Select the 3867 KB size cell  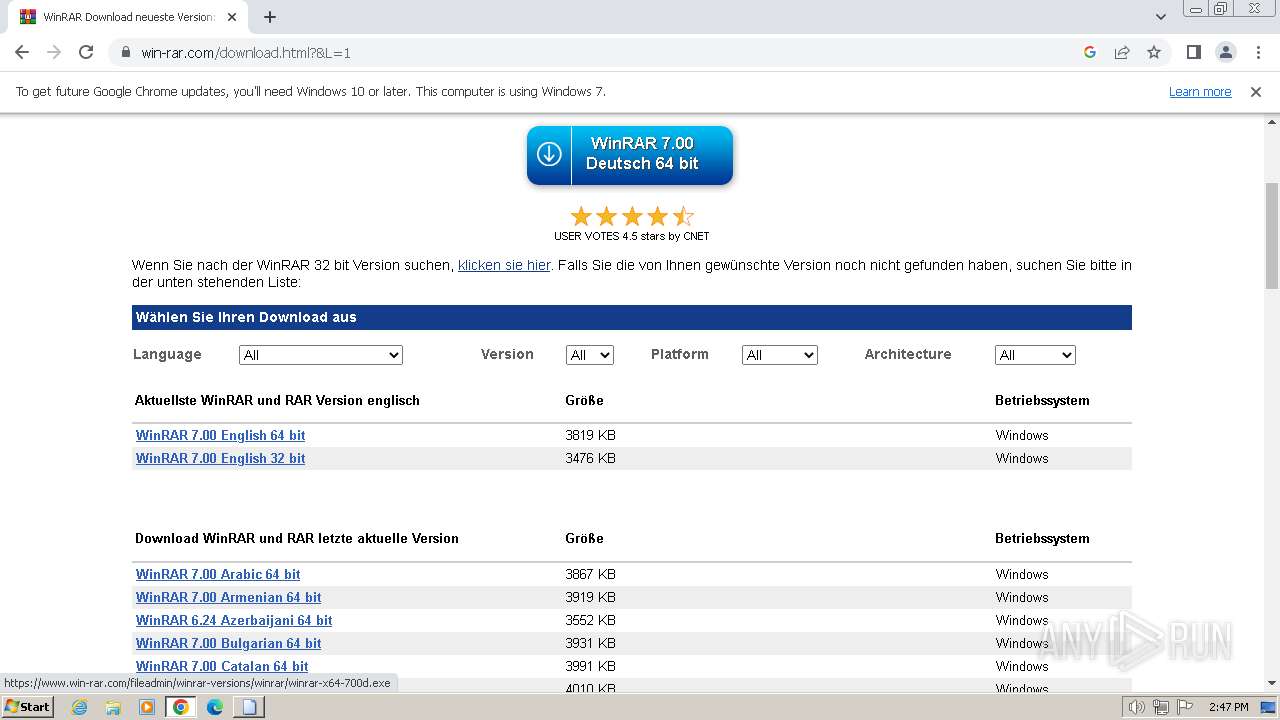point(590,574)
